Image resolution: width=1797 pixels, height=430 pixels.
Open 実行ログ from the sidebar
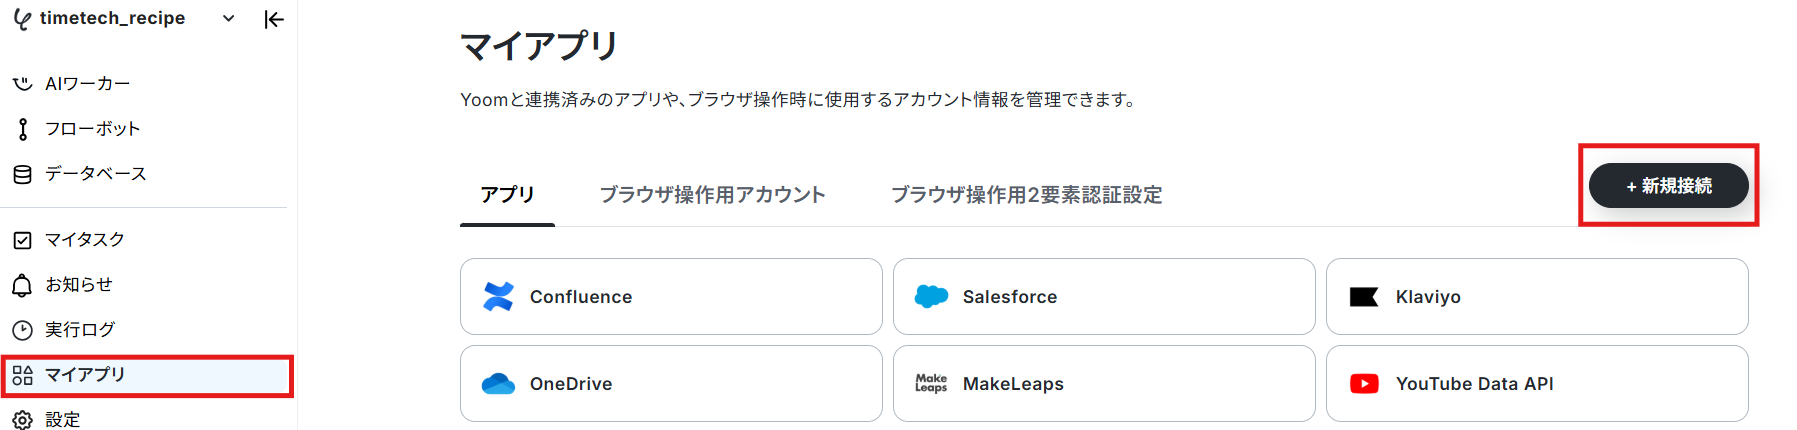79,330
